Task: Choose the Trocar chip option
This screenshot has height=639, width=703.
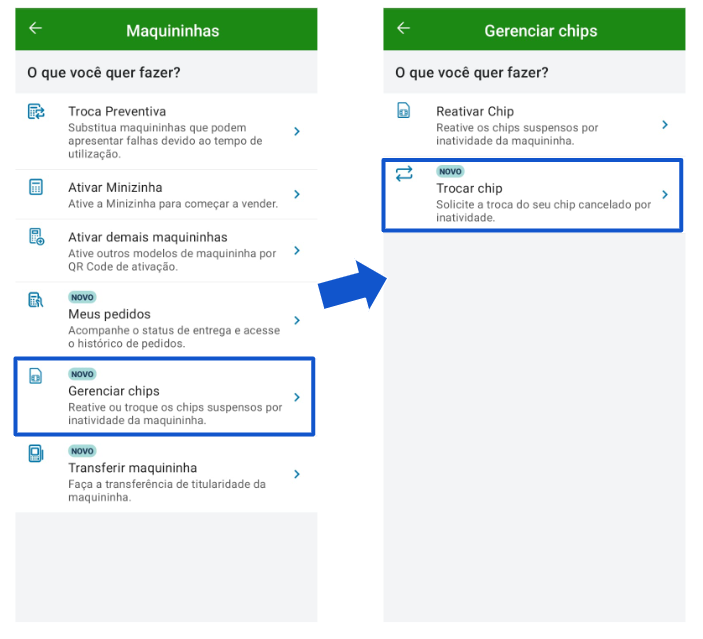Action: point(533,195)
